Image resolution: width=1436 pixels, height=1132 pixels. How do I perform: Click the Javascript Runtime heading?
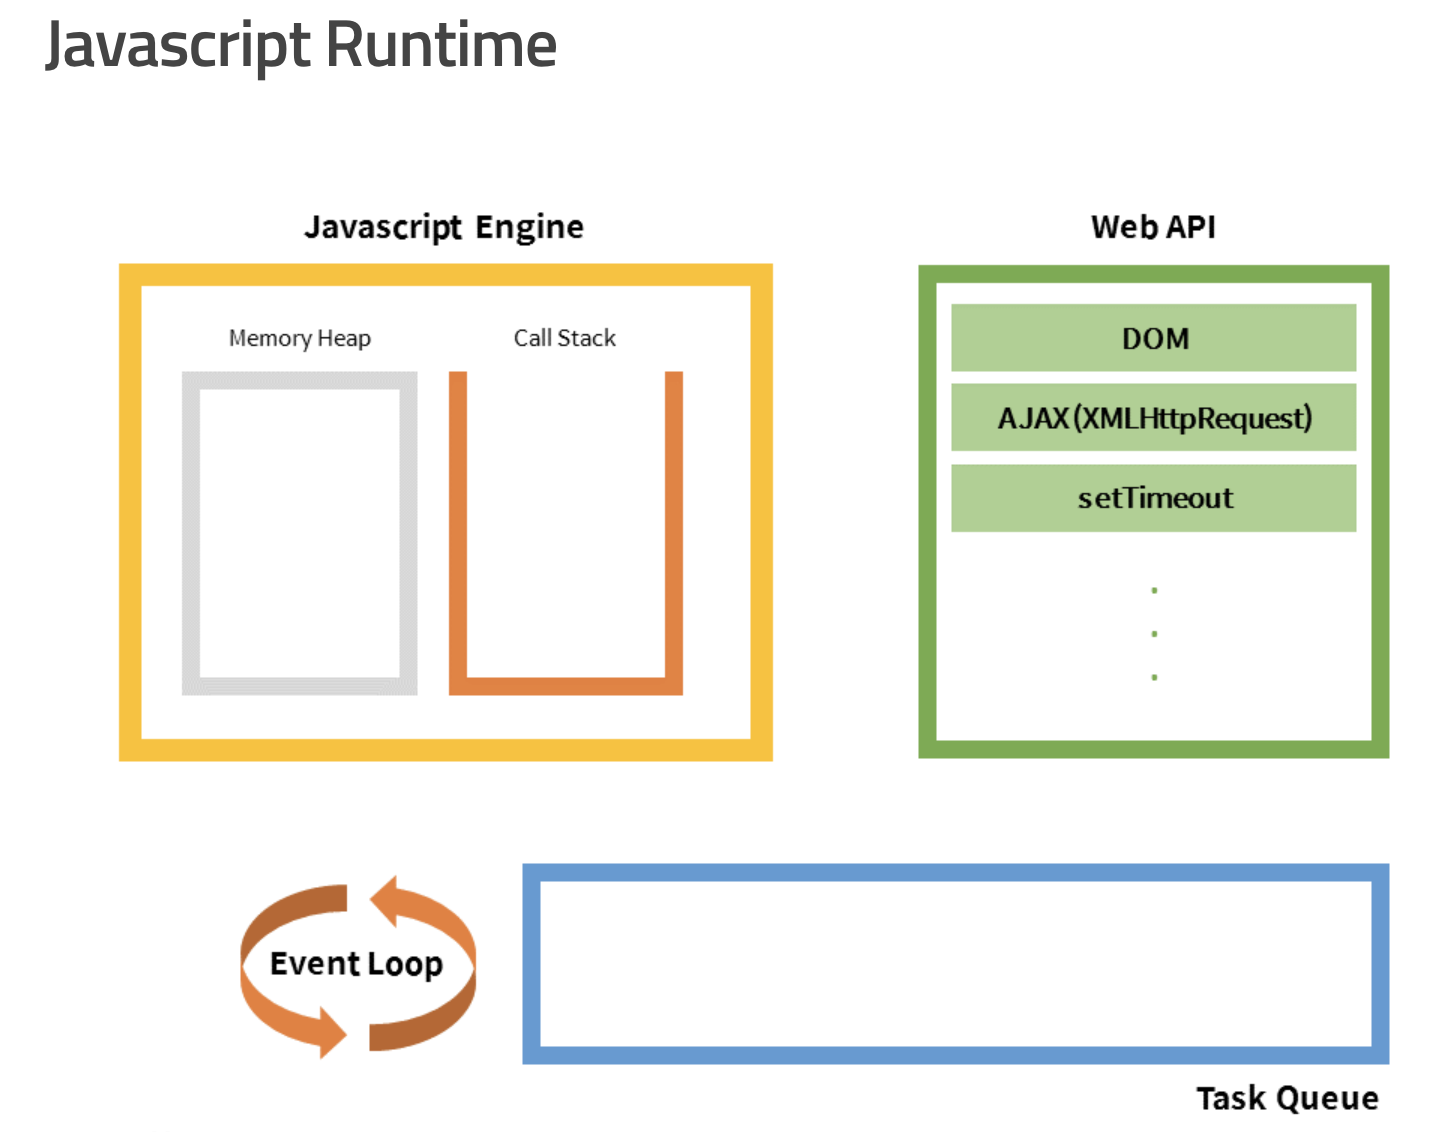click(301, 46)
